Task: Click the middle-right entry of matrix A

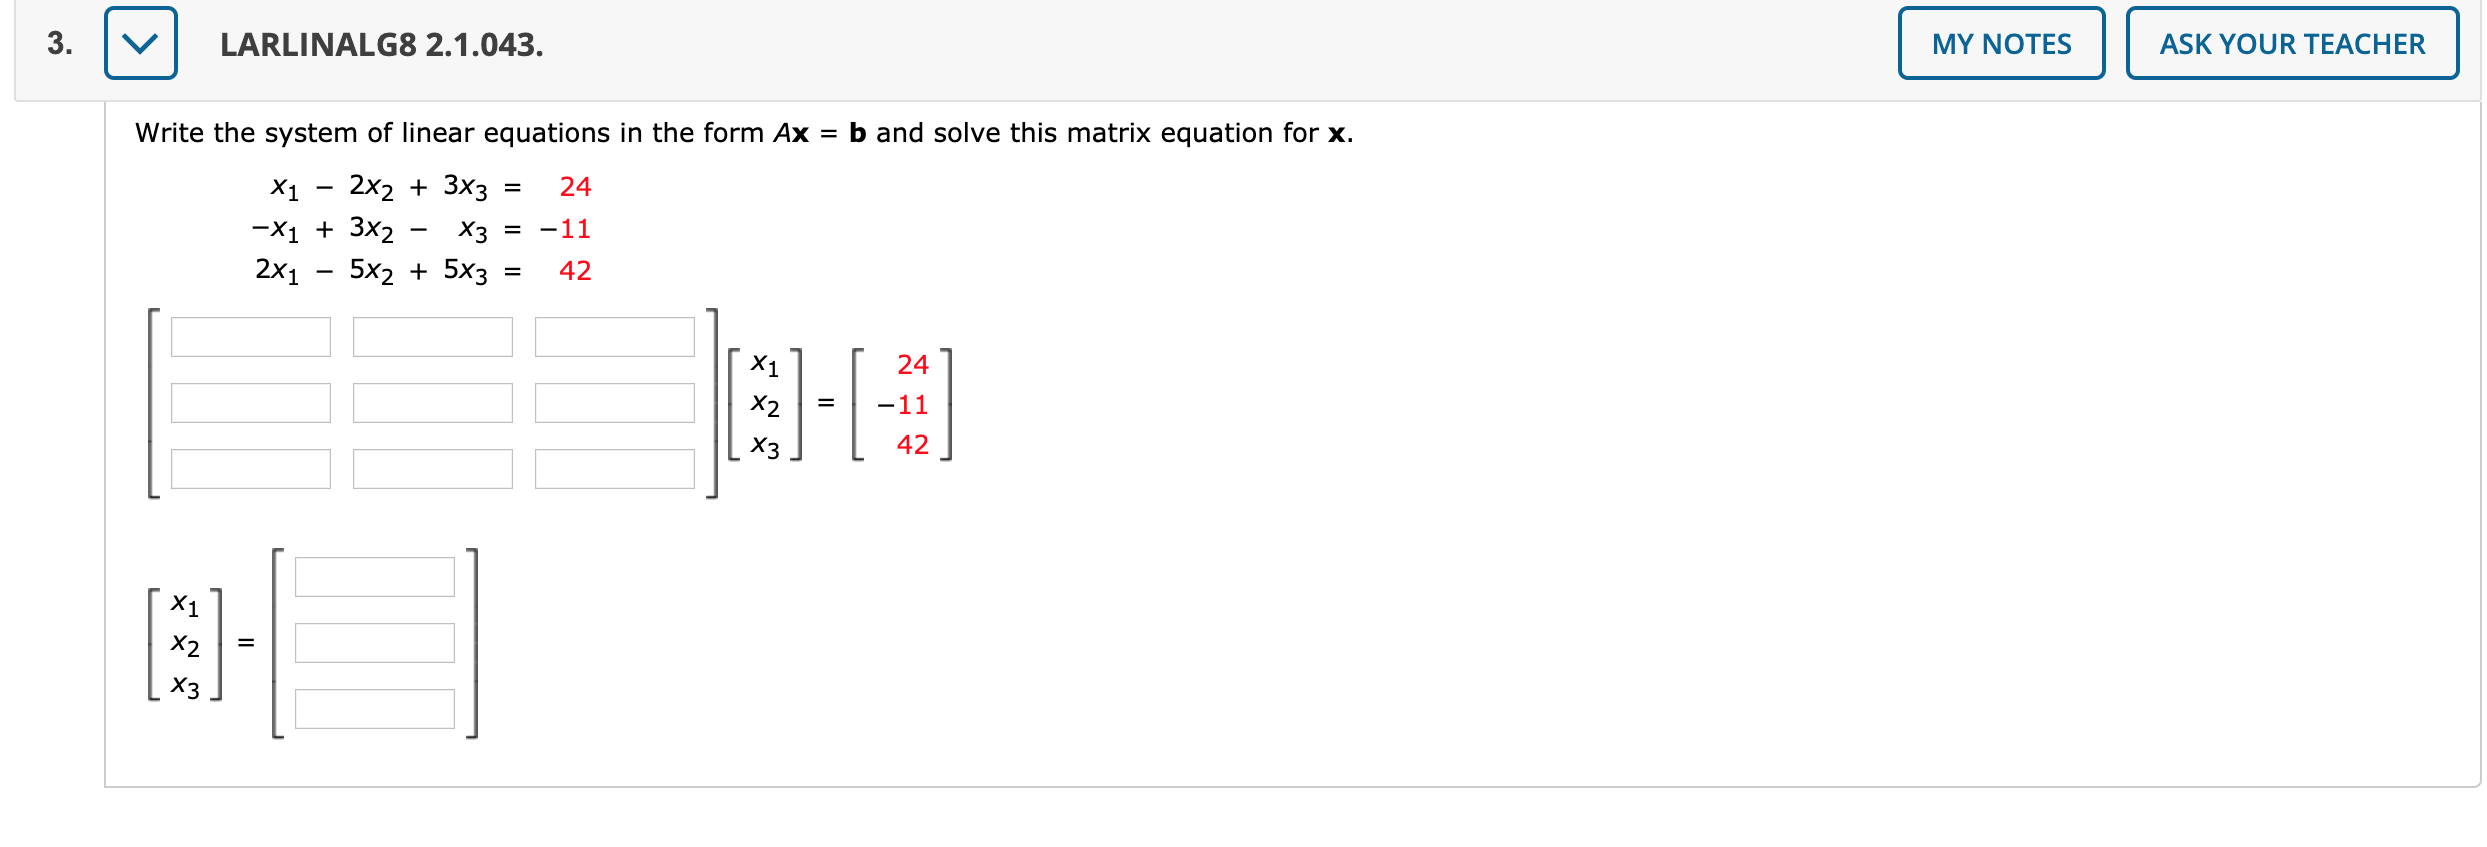Action: (x=615, y=403)
